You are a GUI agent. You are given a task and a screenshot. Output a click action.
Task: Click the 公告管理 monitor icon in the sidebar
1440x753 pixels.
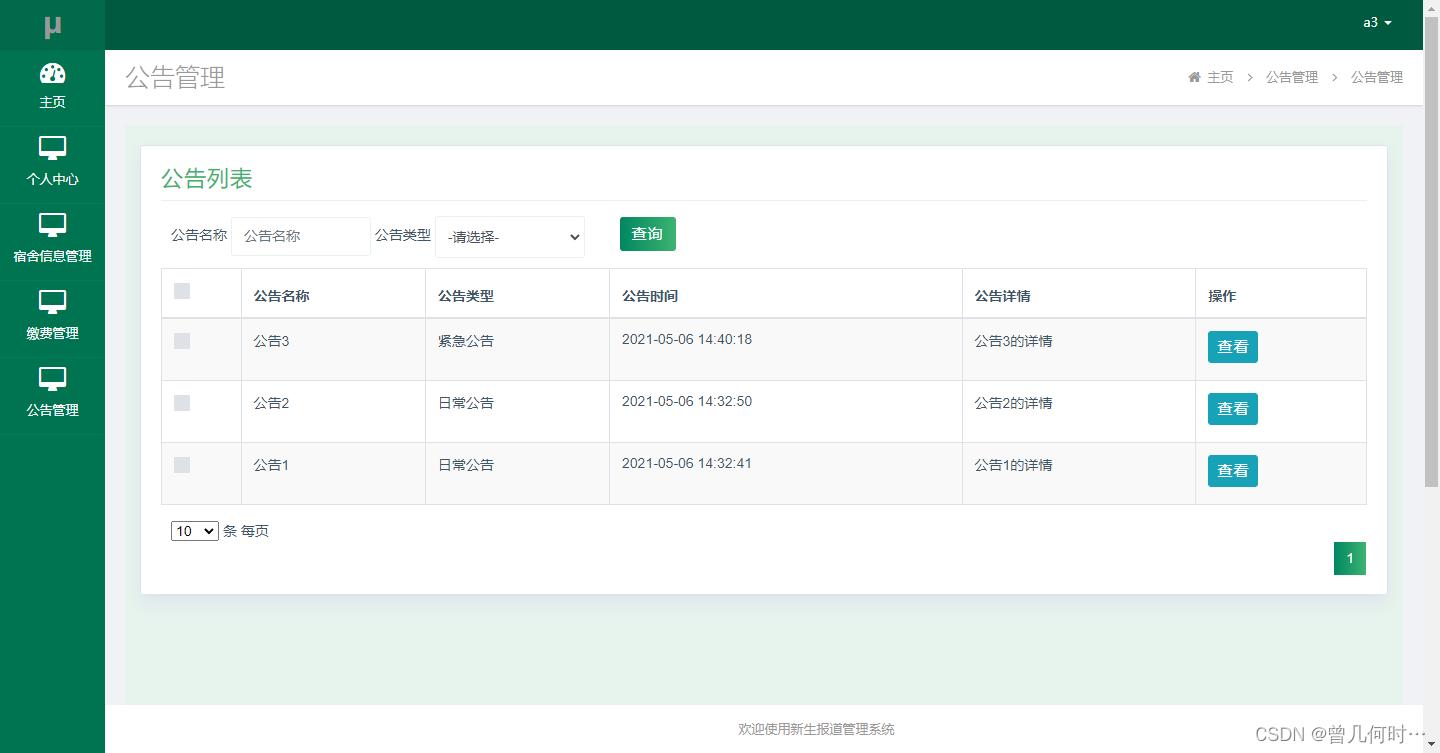point(52,379)
